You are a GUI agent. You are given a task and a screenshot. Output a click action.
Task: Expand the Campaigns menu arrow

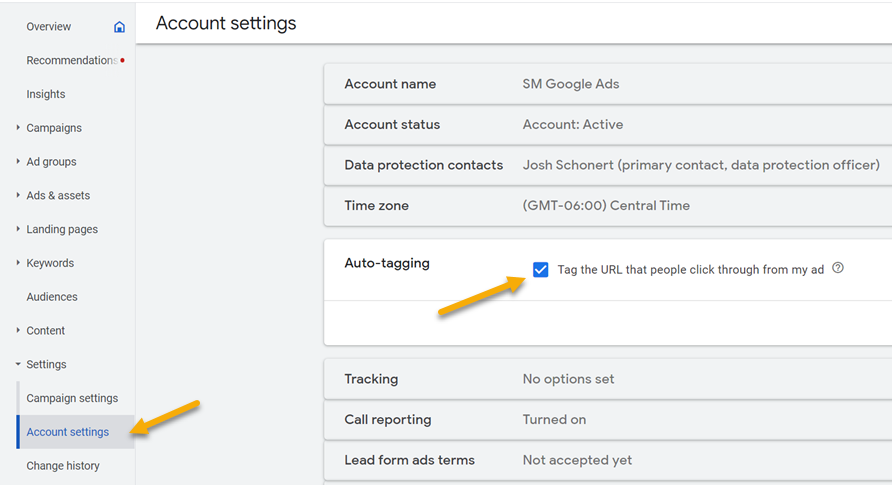[18, 128]
